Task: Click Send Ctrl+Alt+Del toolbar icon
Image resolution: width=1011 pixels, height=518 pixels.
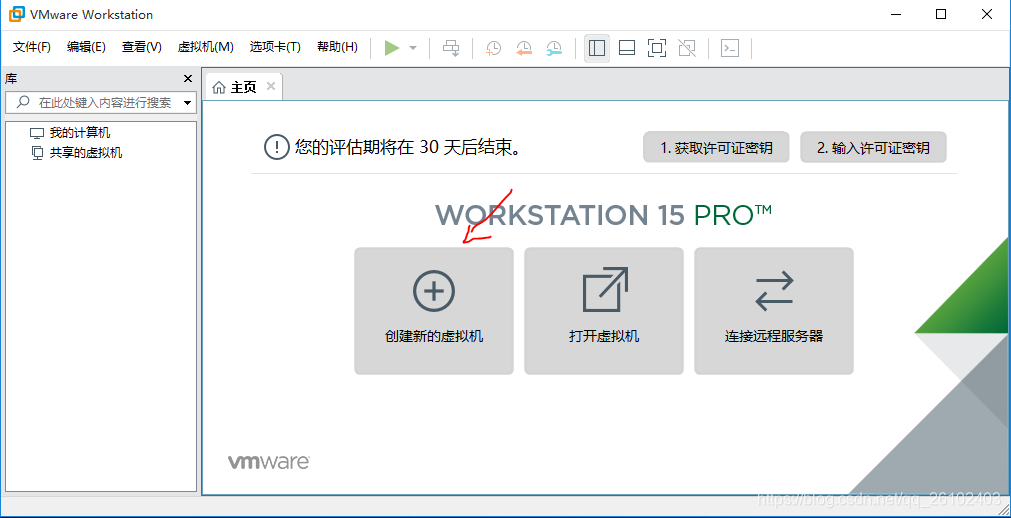Action: (451, 48)
